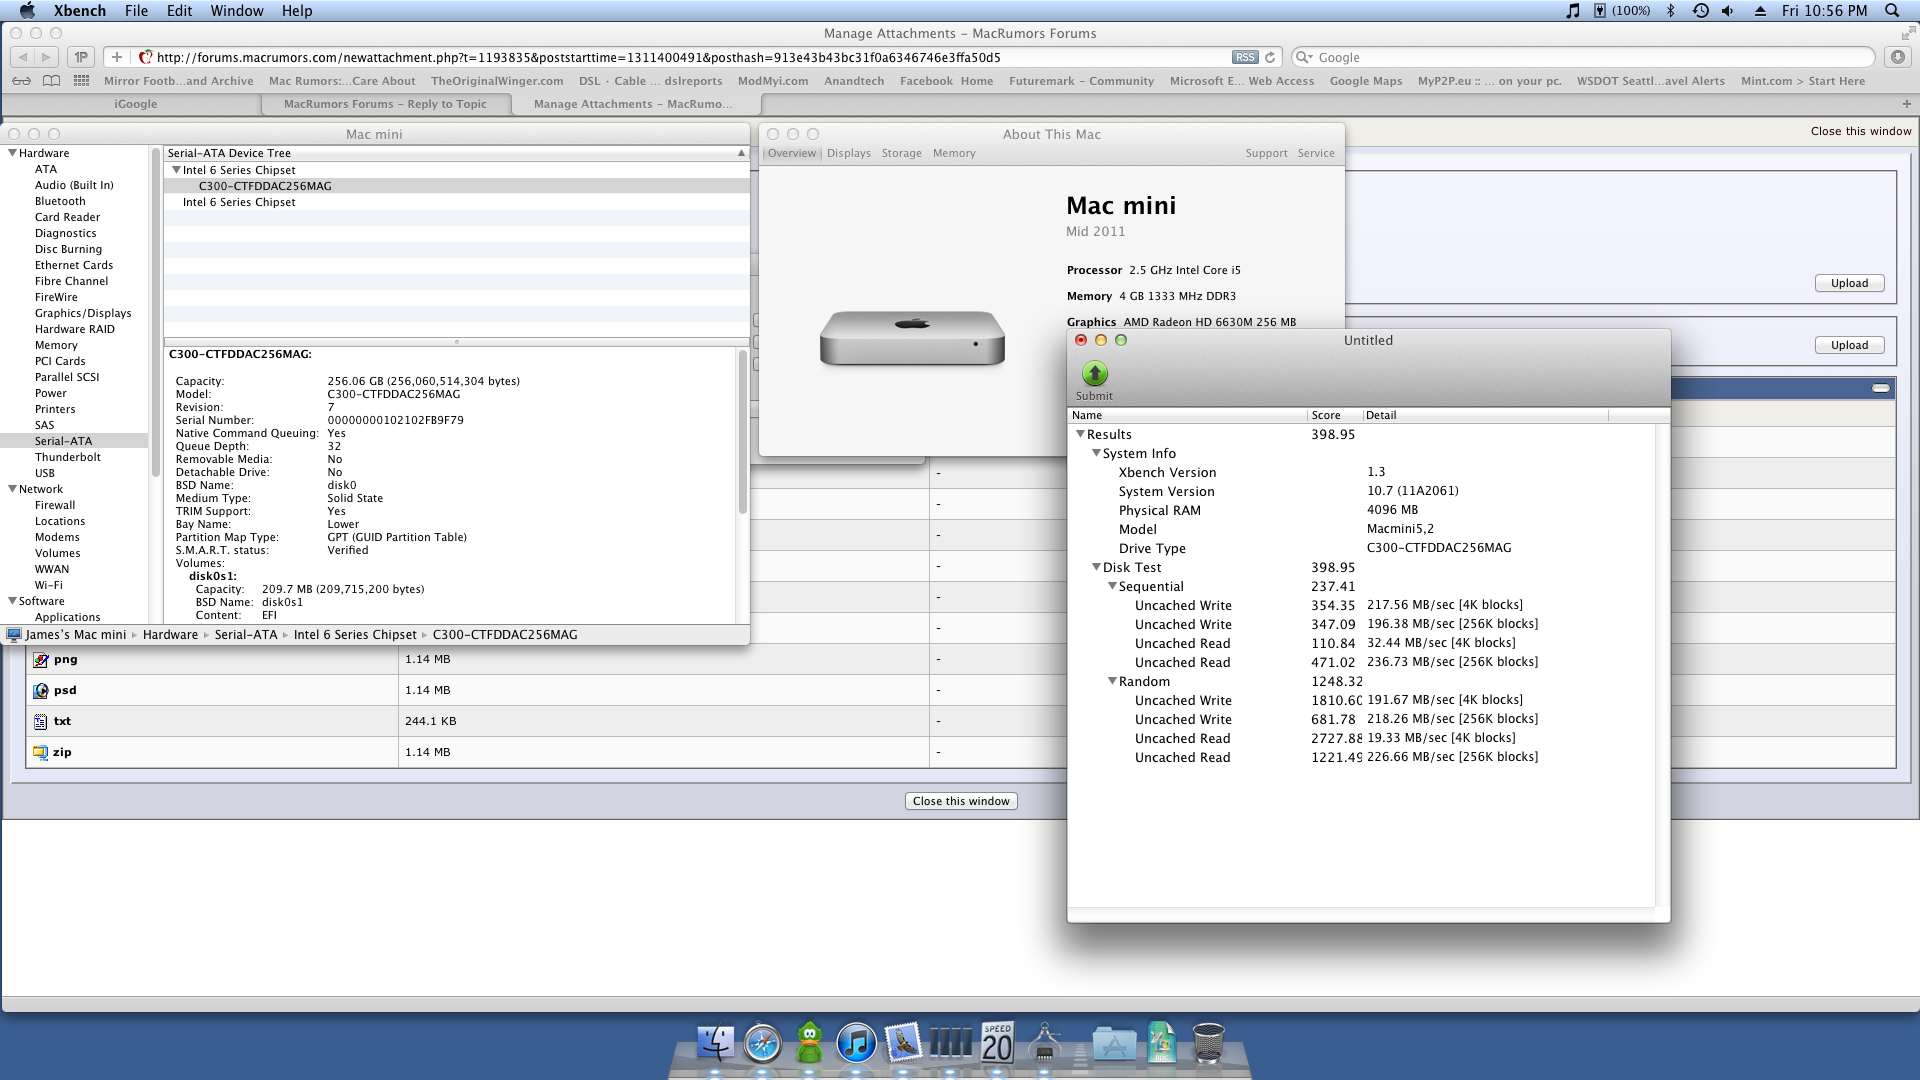Select Thunderbolt in the Hardware sidebar
This screenshot has height=1080, width=1920.
pos(67,457)
